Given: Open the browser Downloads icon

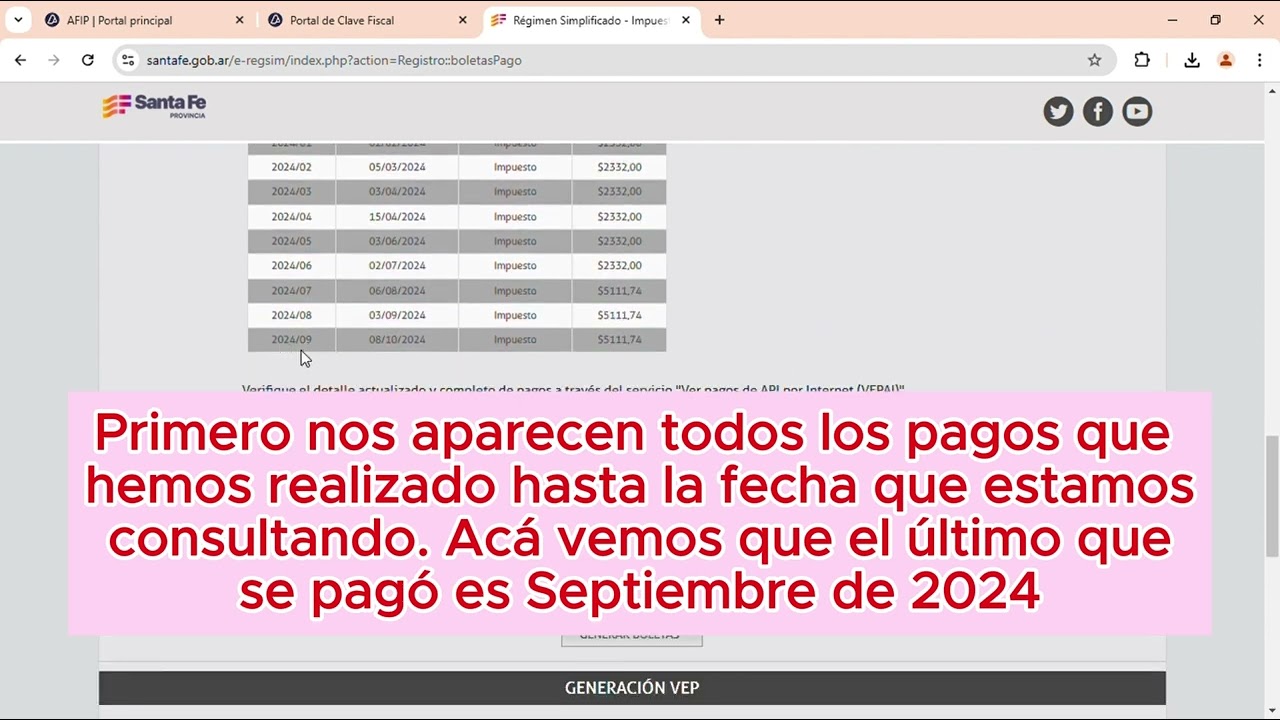Looking at the screenshot, I should [1192, 60].
